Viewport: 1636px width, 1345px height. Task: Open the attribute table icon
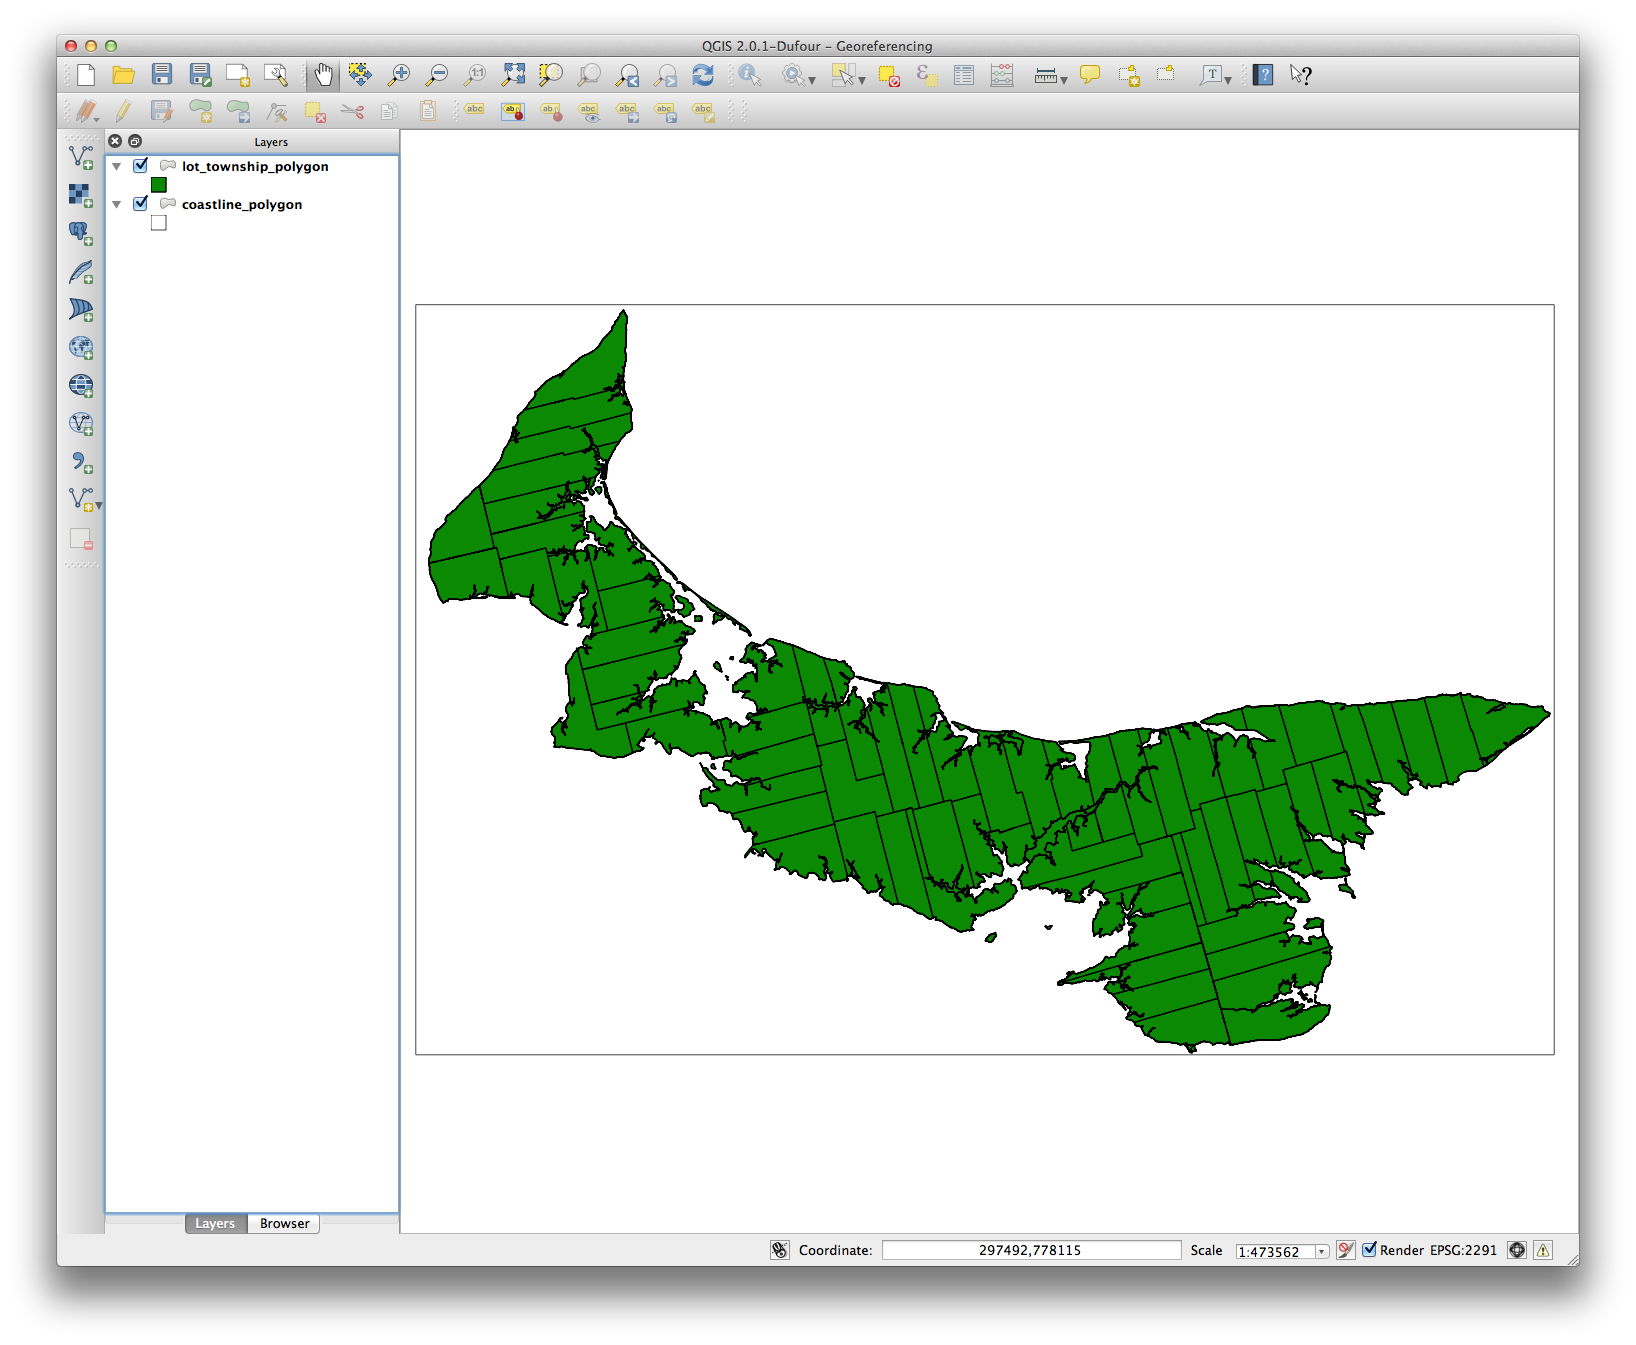point(963,75)
